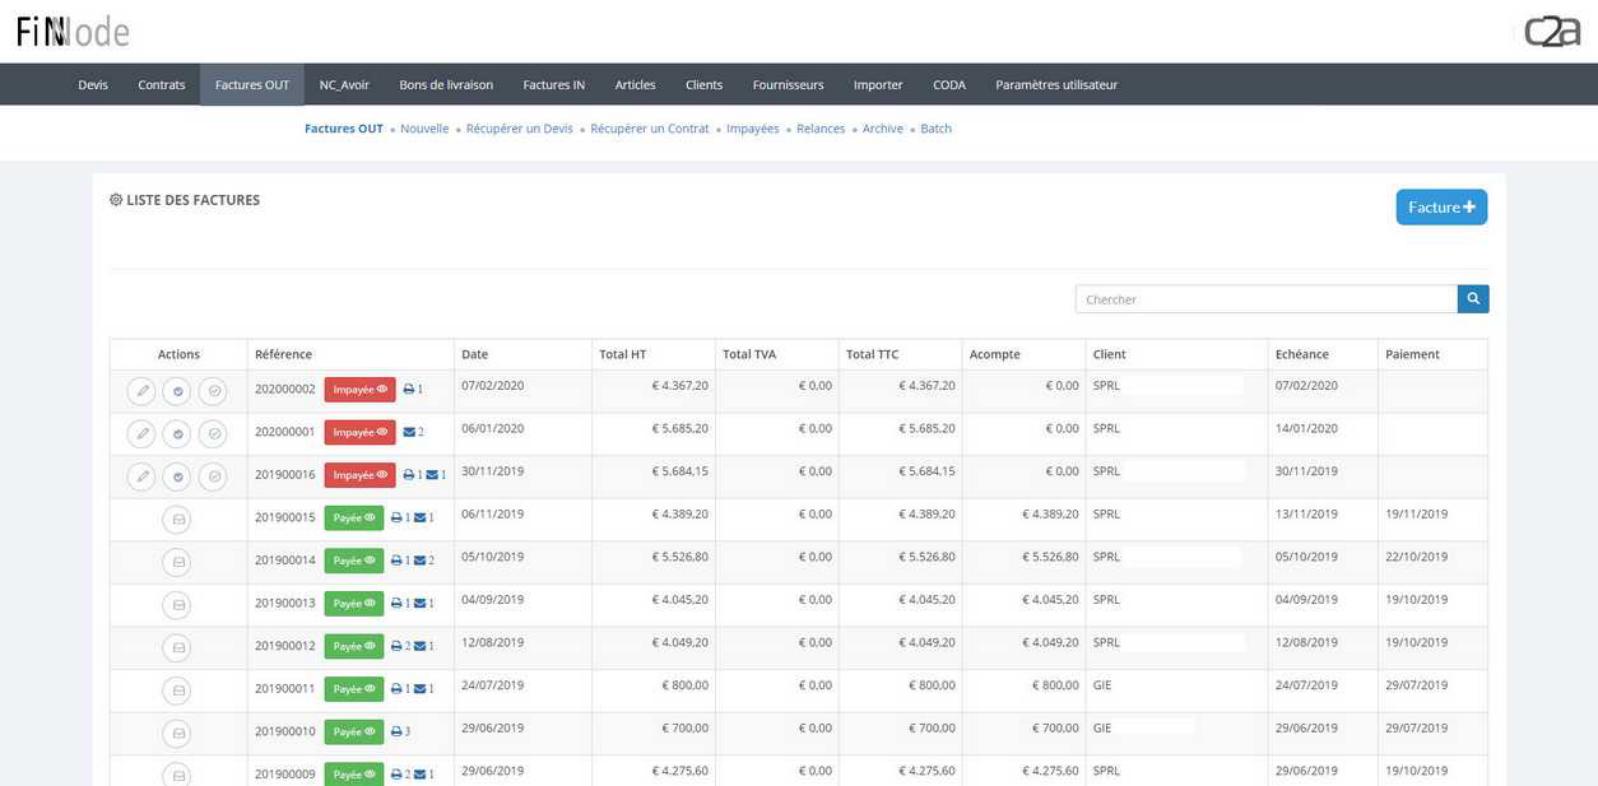Screen dimensions: 1598x786
Task: Open the Importer menu
Action: (x=878, y=85)
